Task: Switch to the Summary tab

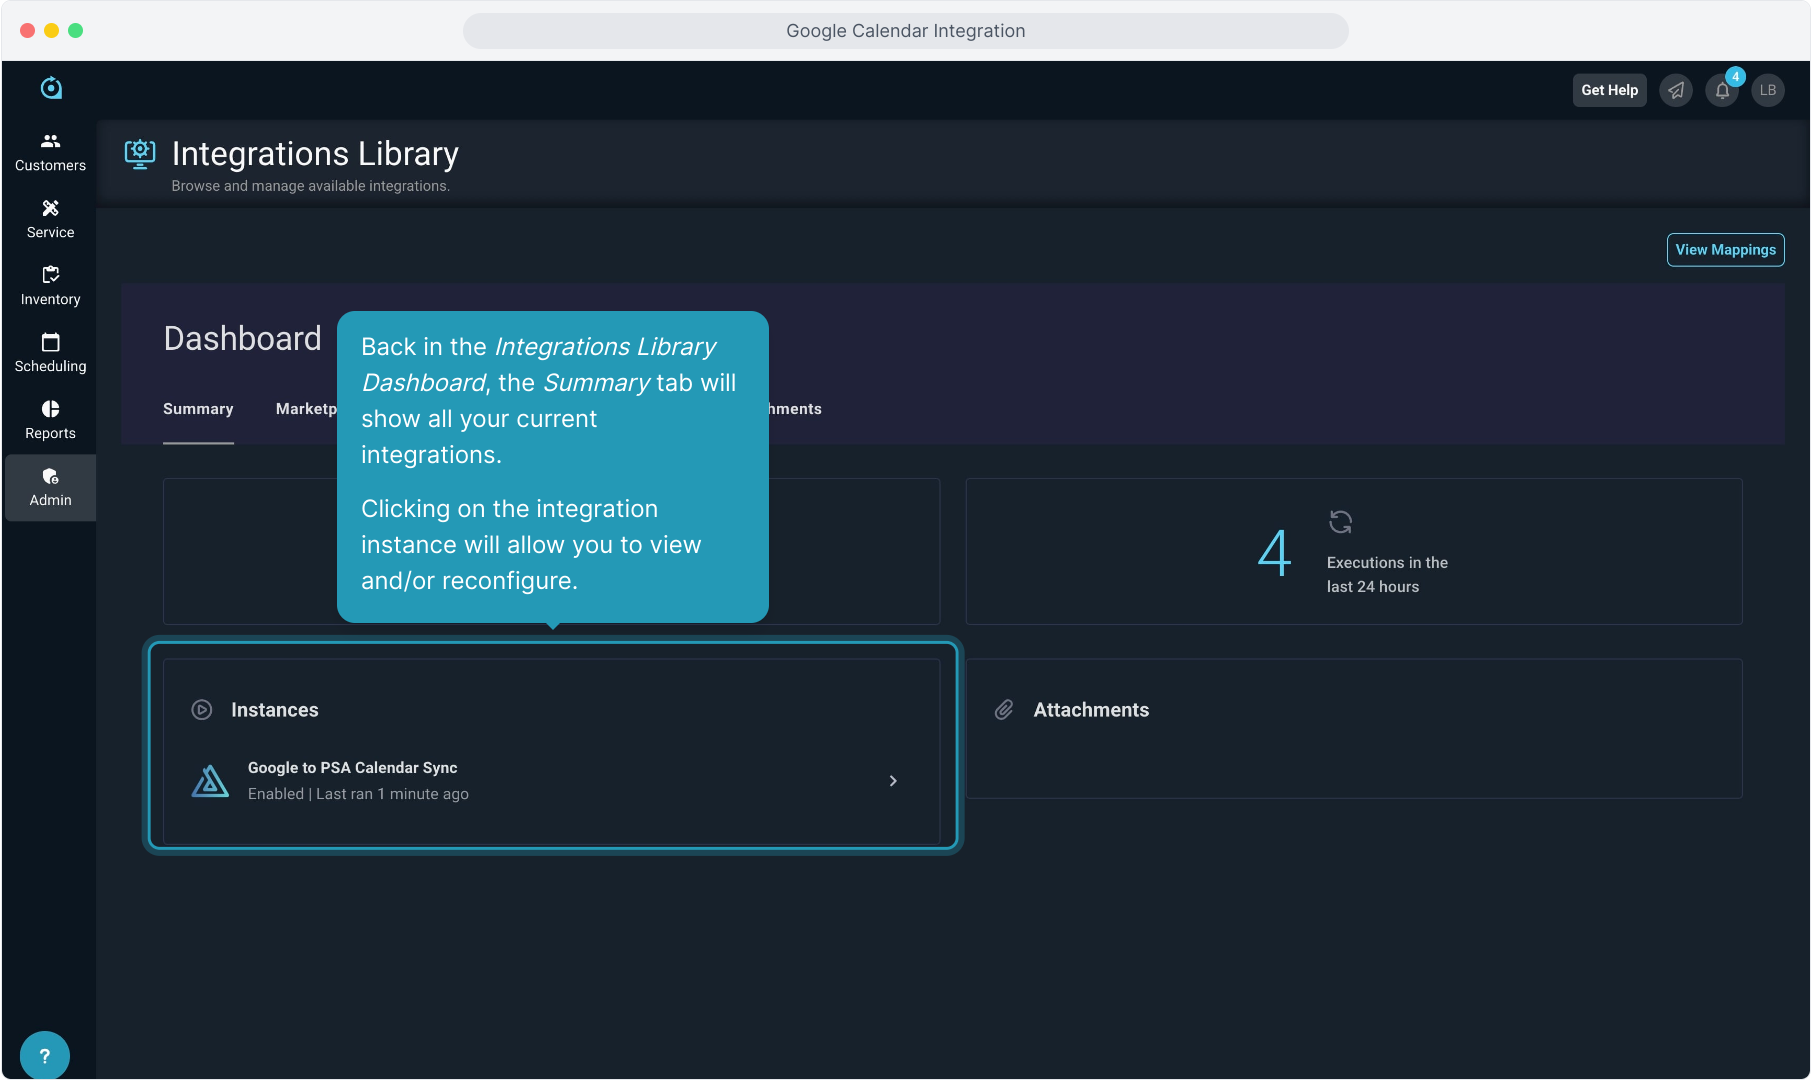Action: click(198, 409)
